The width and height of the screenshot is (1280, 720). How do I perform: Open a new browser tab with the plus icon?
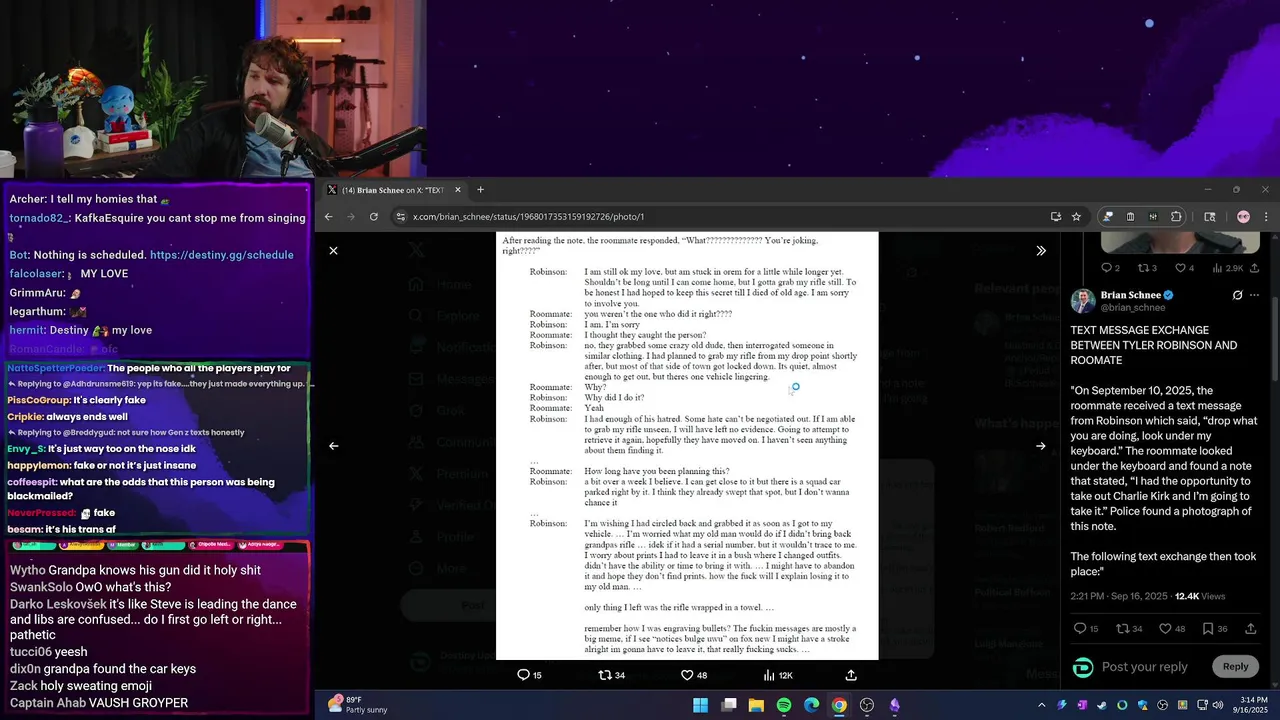click(x=480, y=190)
